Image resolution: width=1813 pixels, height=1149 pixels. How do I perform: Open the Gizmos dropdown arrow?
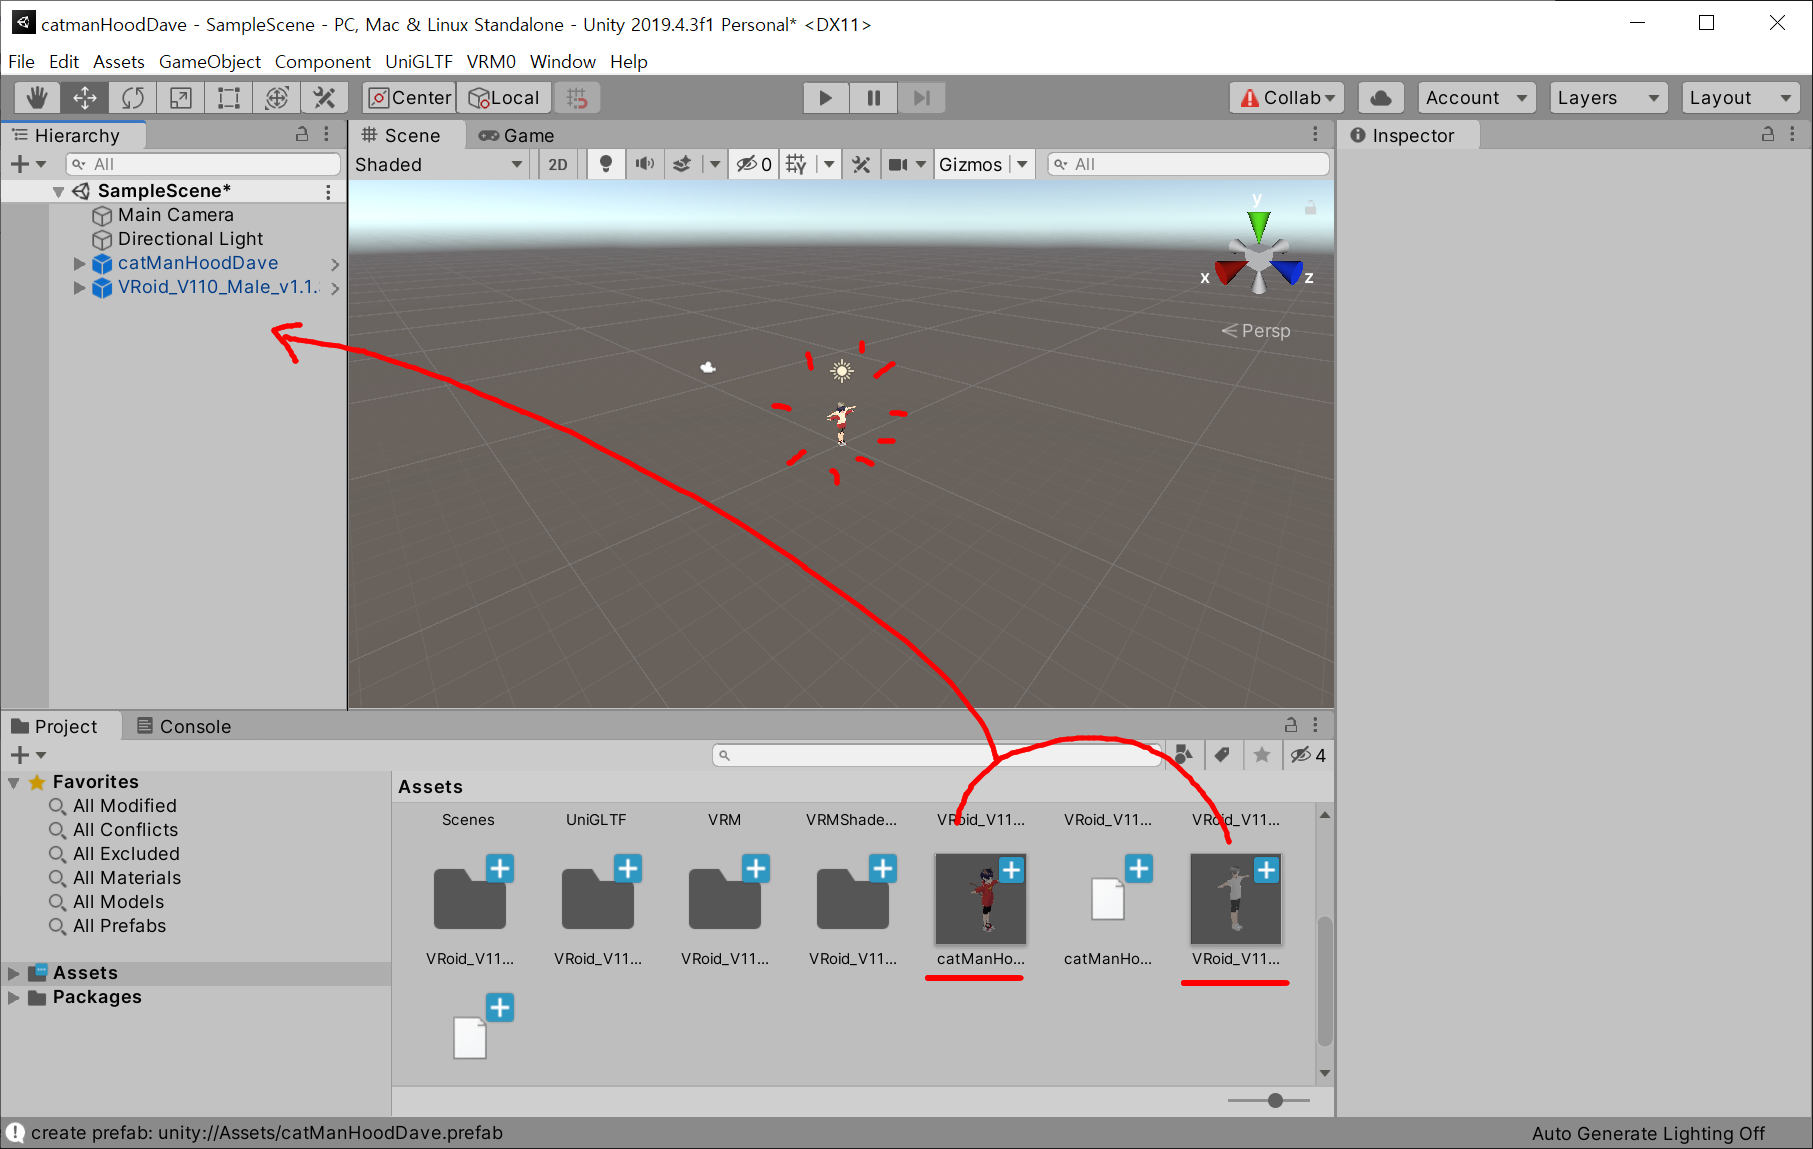click(1022, 164)
